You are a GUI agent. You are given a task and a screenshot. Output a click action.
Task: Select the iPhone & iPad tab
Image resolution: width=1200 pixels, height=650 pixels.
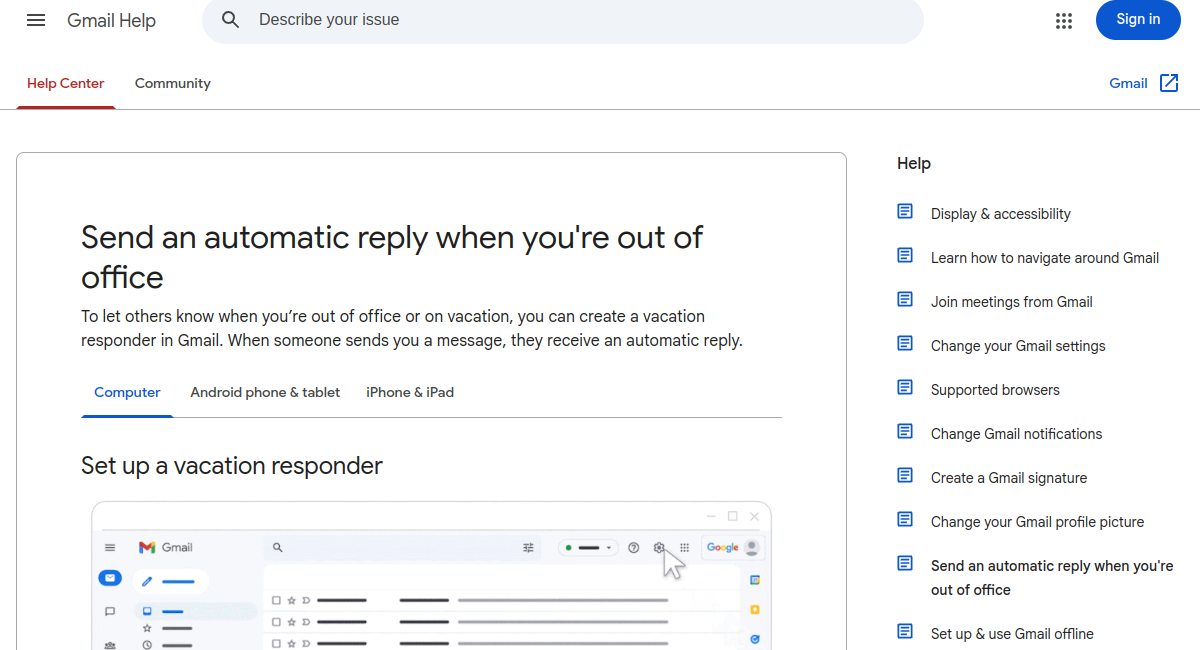point(410,393)
